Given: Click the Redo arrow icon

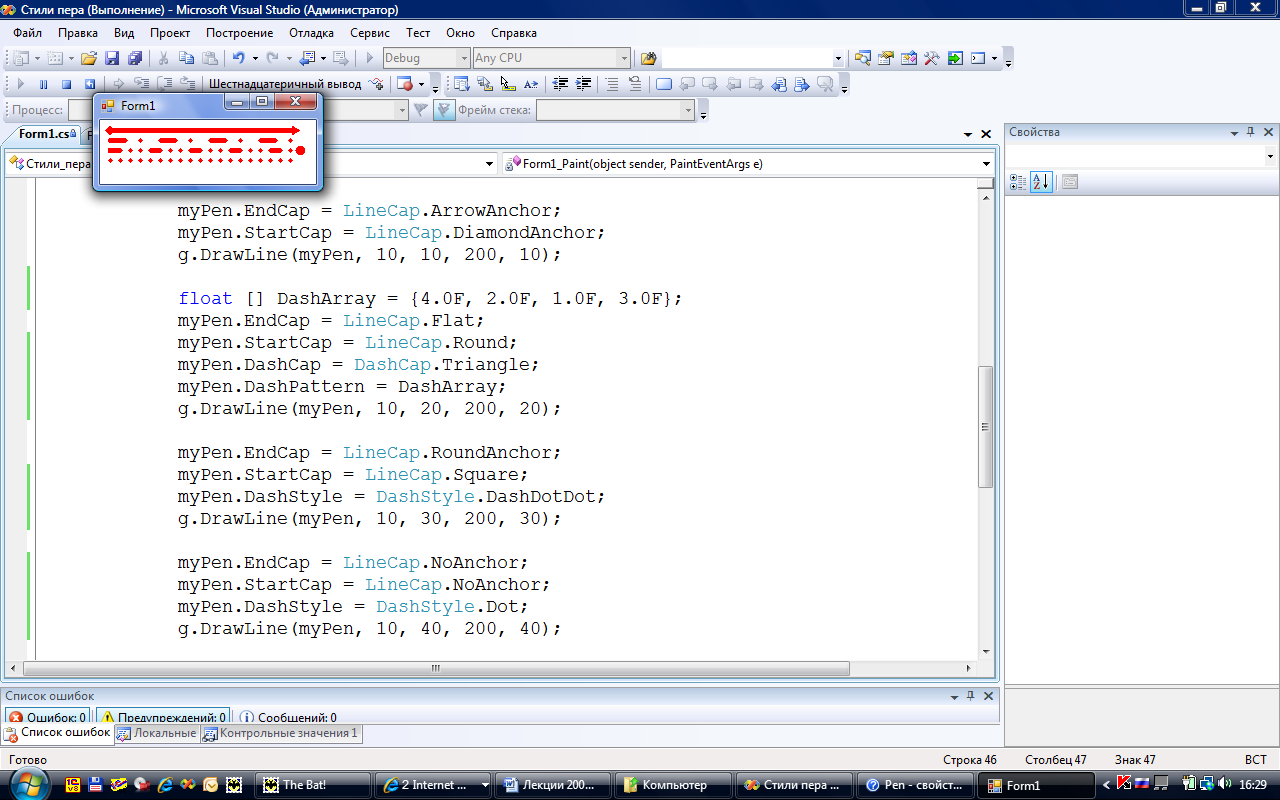Looking at the screenshot, I should coord(272,58).
